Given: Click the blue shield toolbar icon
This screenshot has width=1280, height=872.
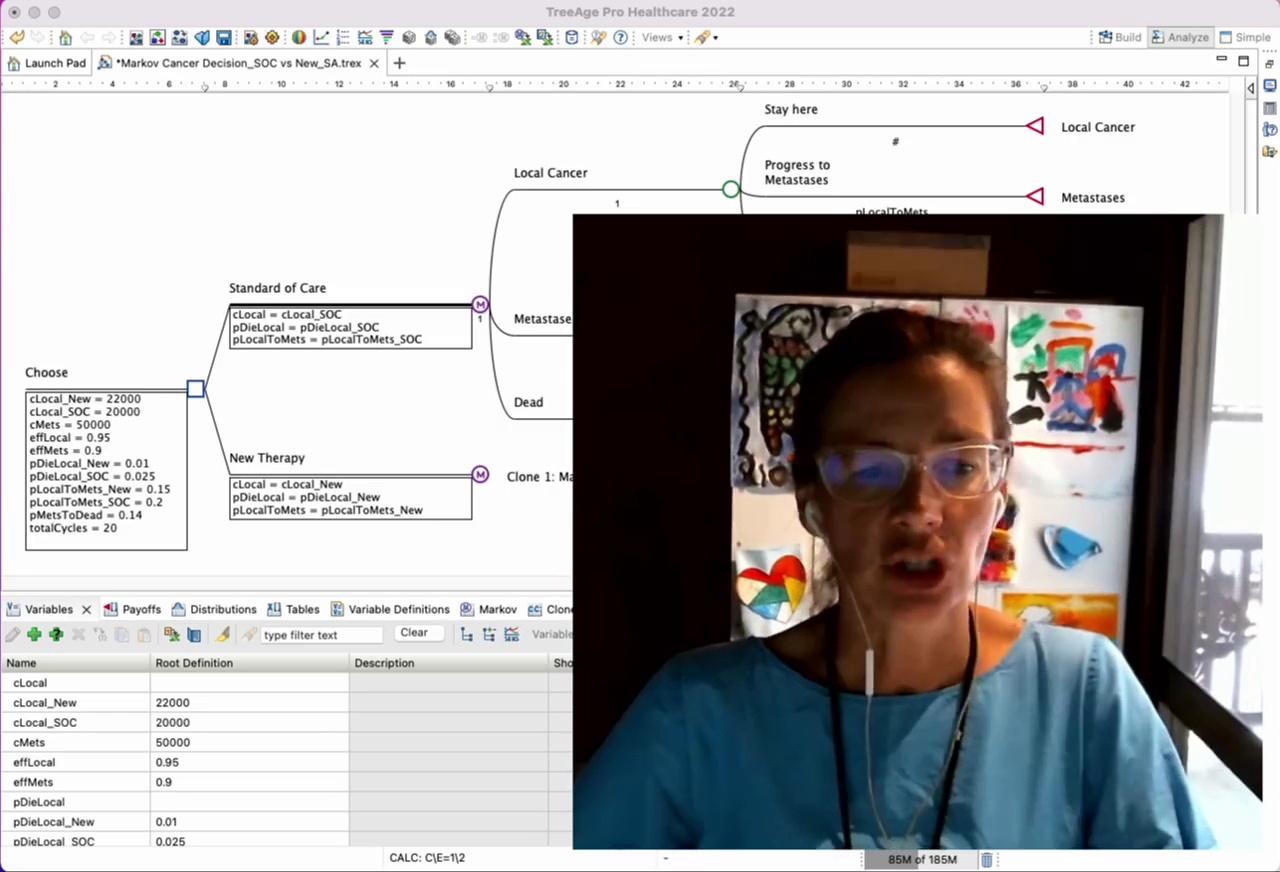Looking at the screenshot, I should pos(203,38).
